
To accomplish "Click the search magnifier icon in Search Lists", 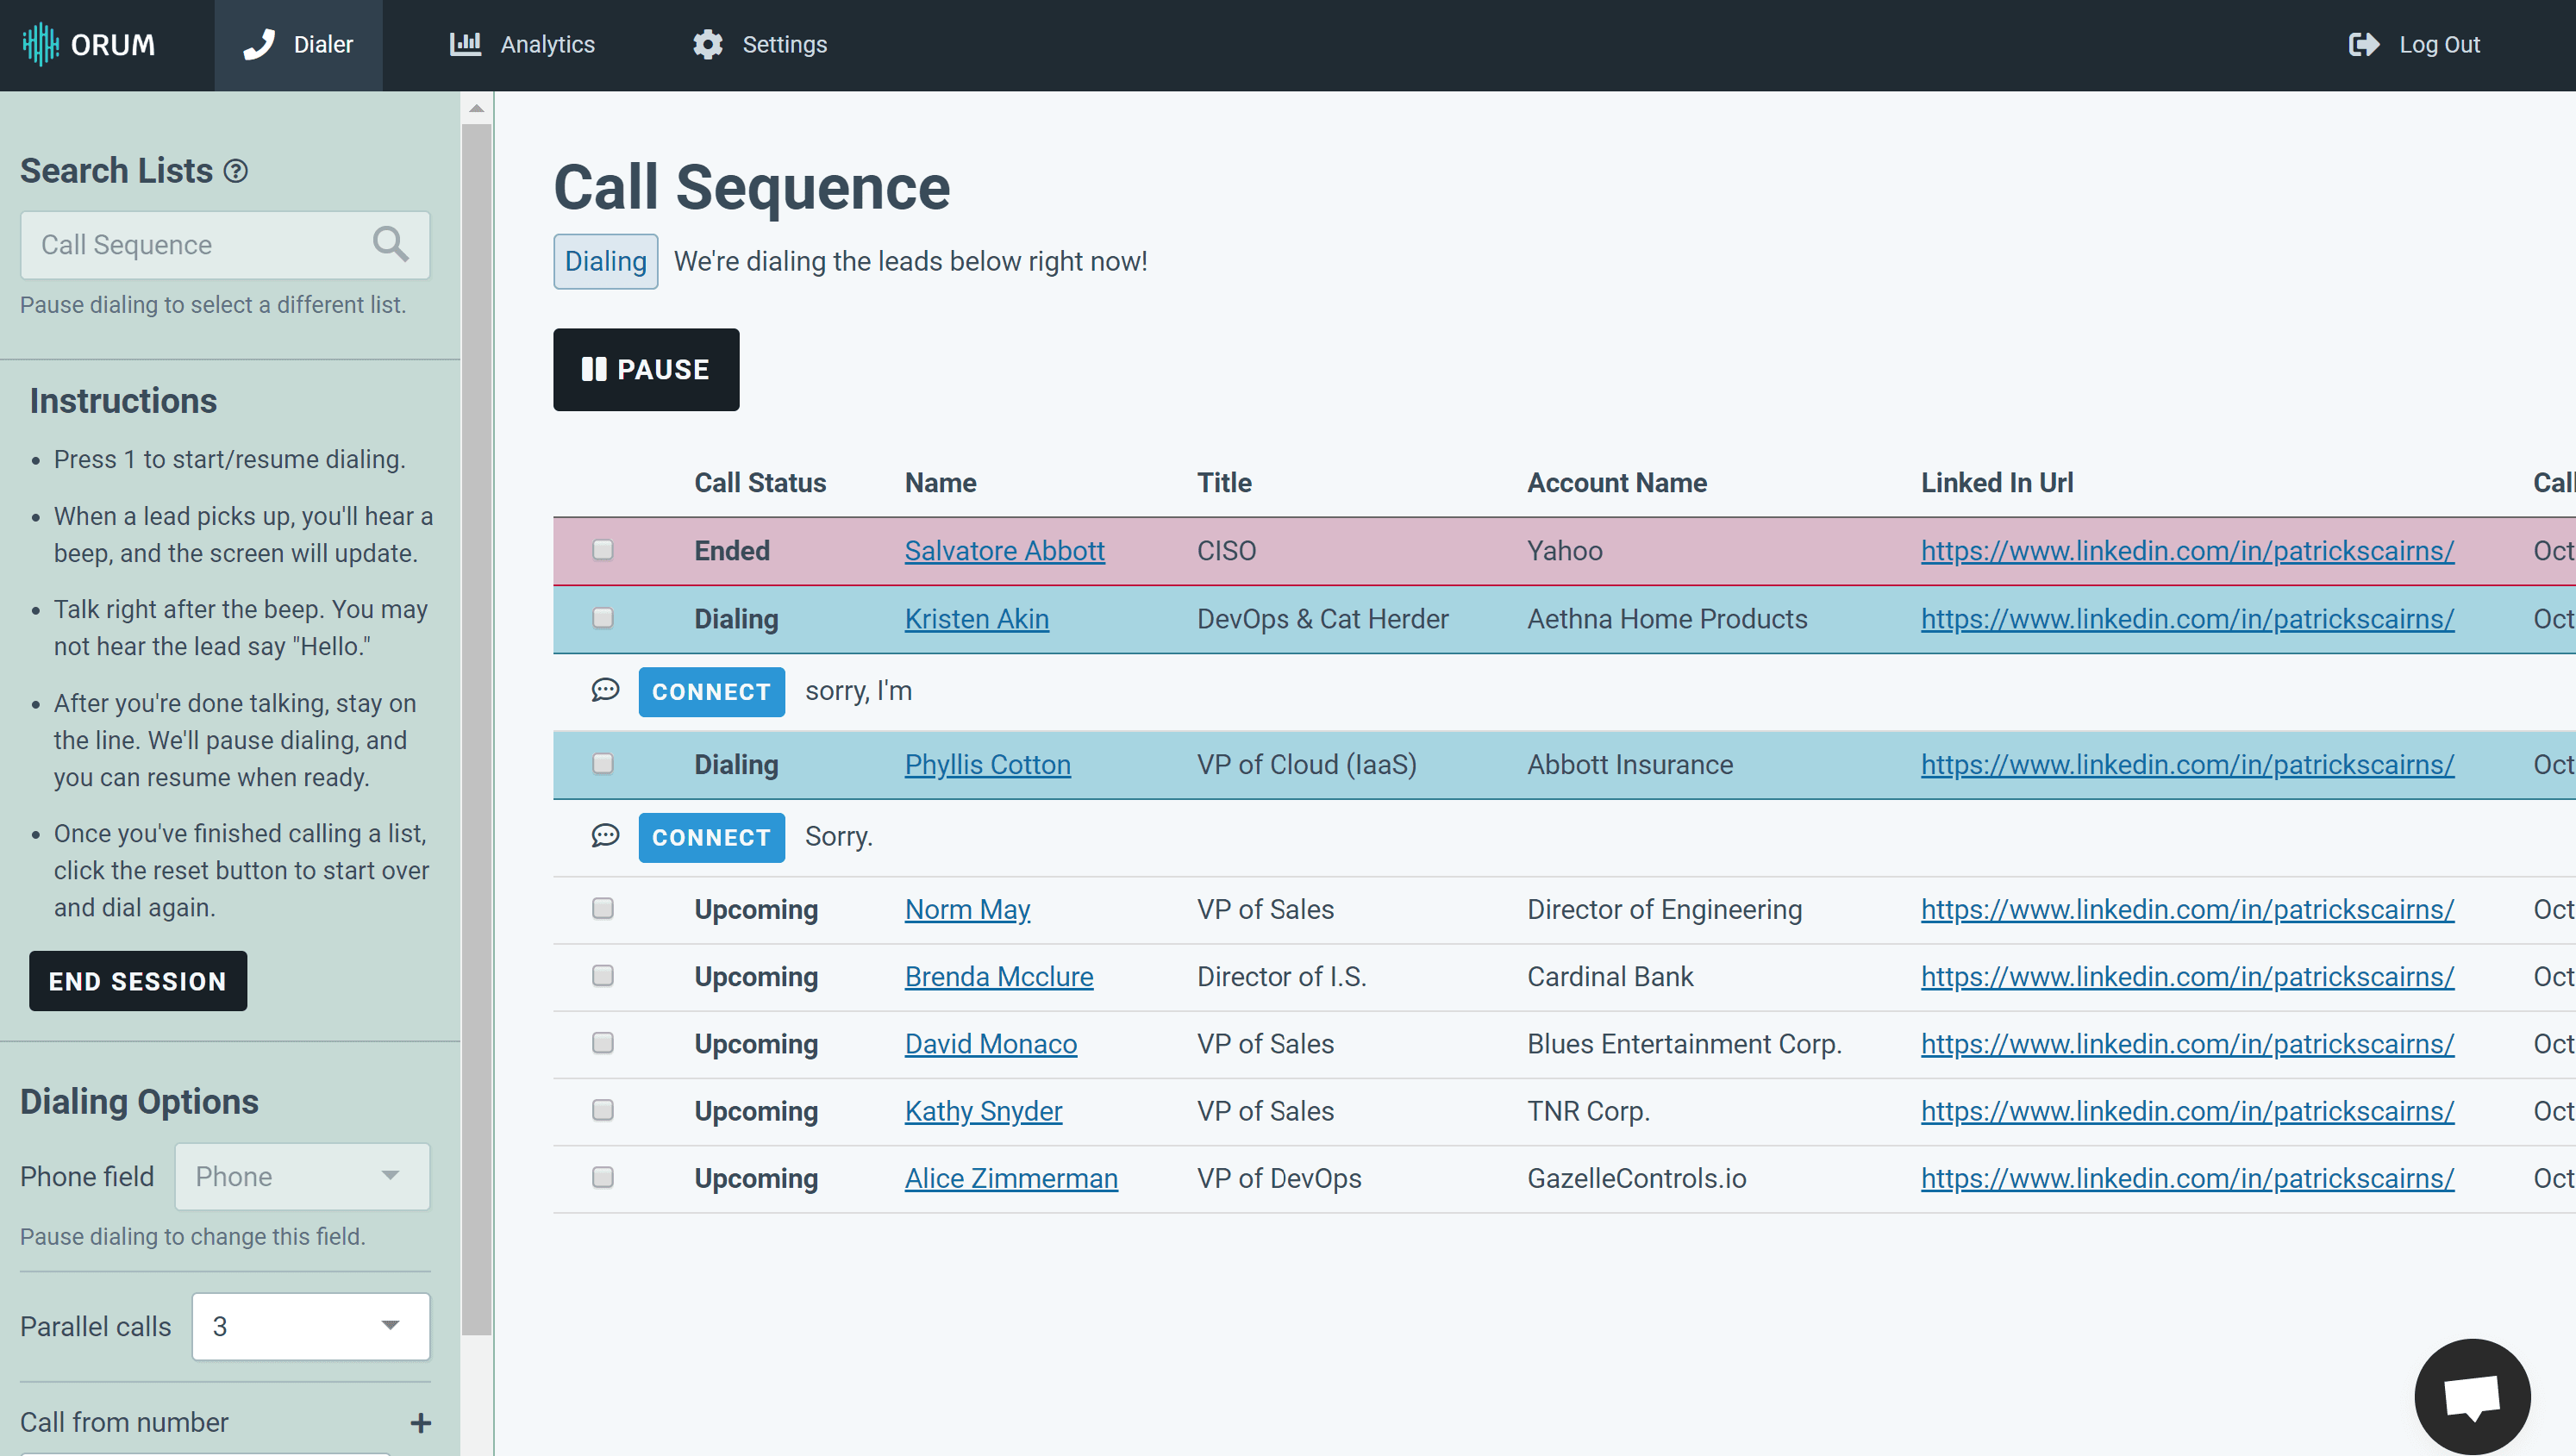I will coord(390,244).
